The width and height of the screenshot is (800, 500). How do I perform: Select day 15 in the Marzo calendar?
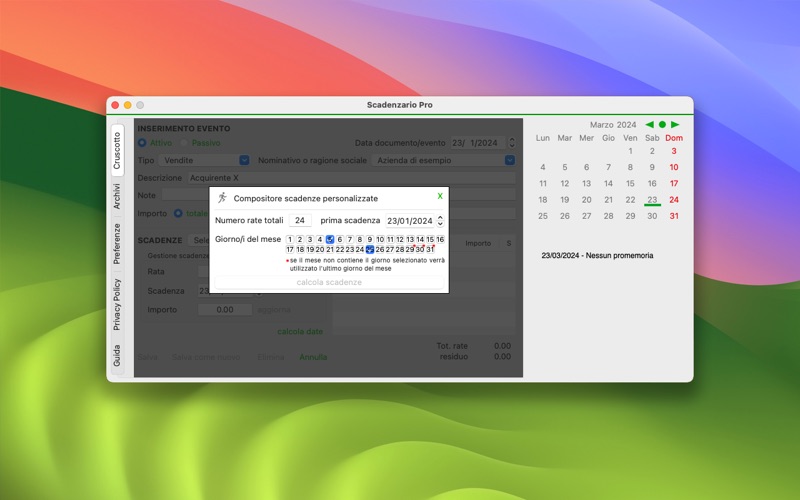click(630, 184)
